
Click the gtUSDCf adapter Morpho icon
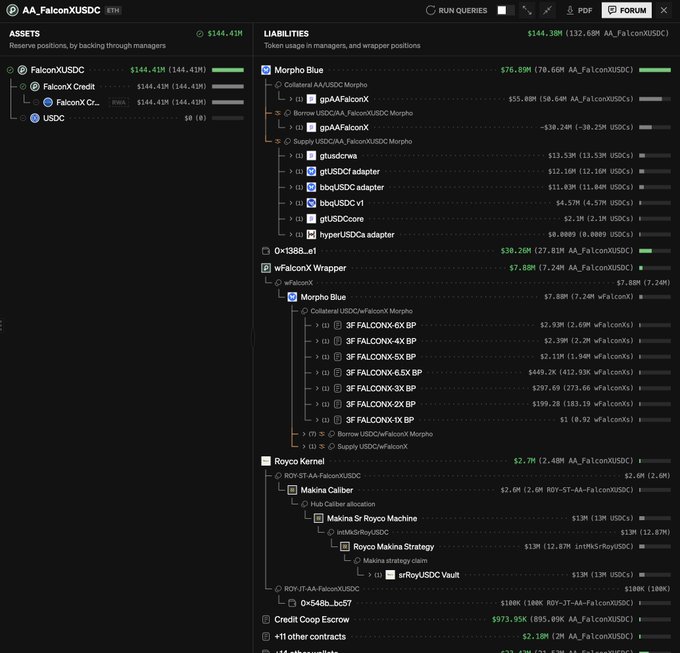tap(311, 171)
